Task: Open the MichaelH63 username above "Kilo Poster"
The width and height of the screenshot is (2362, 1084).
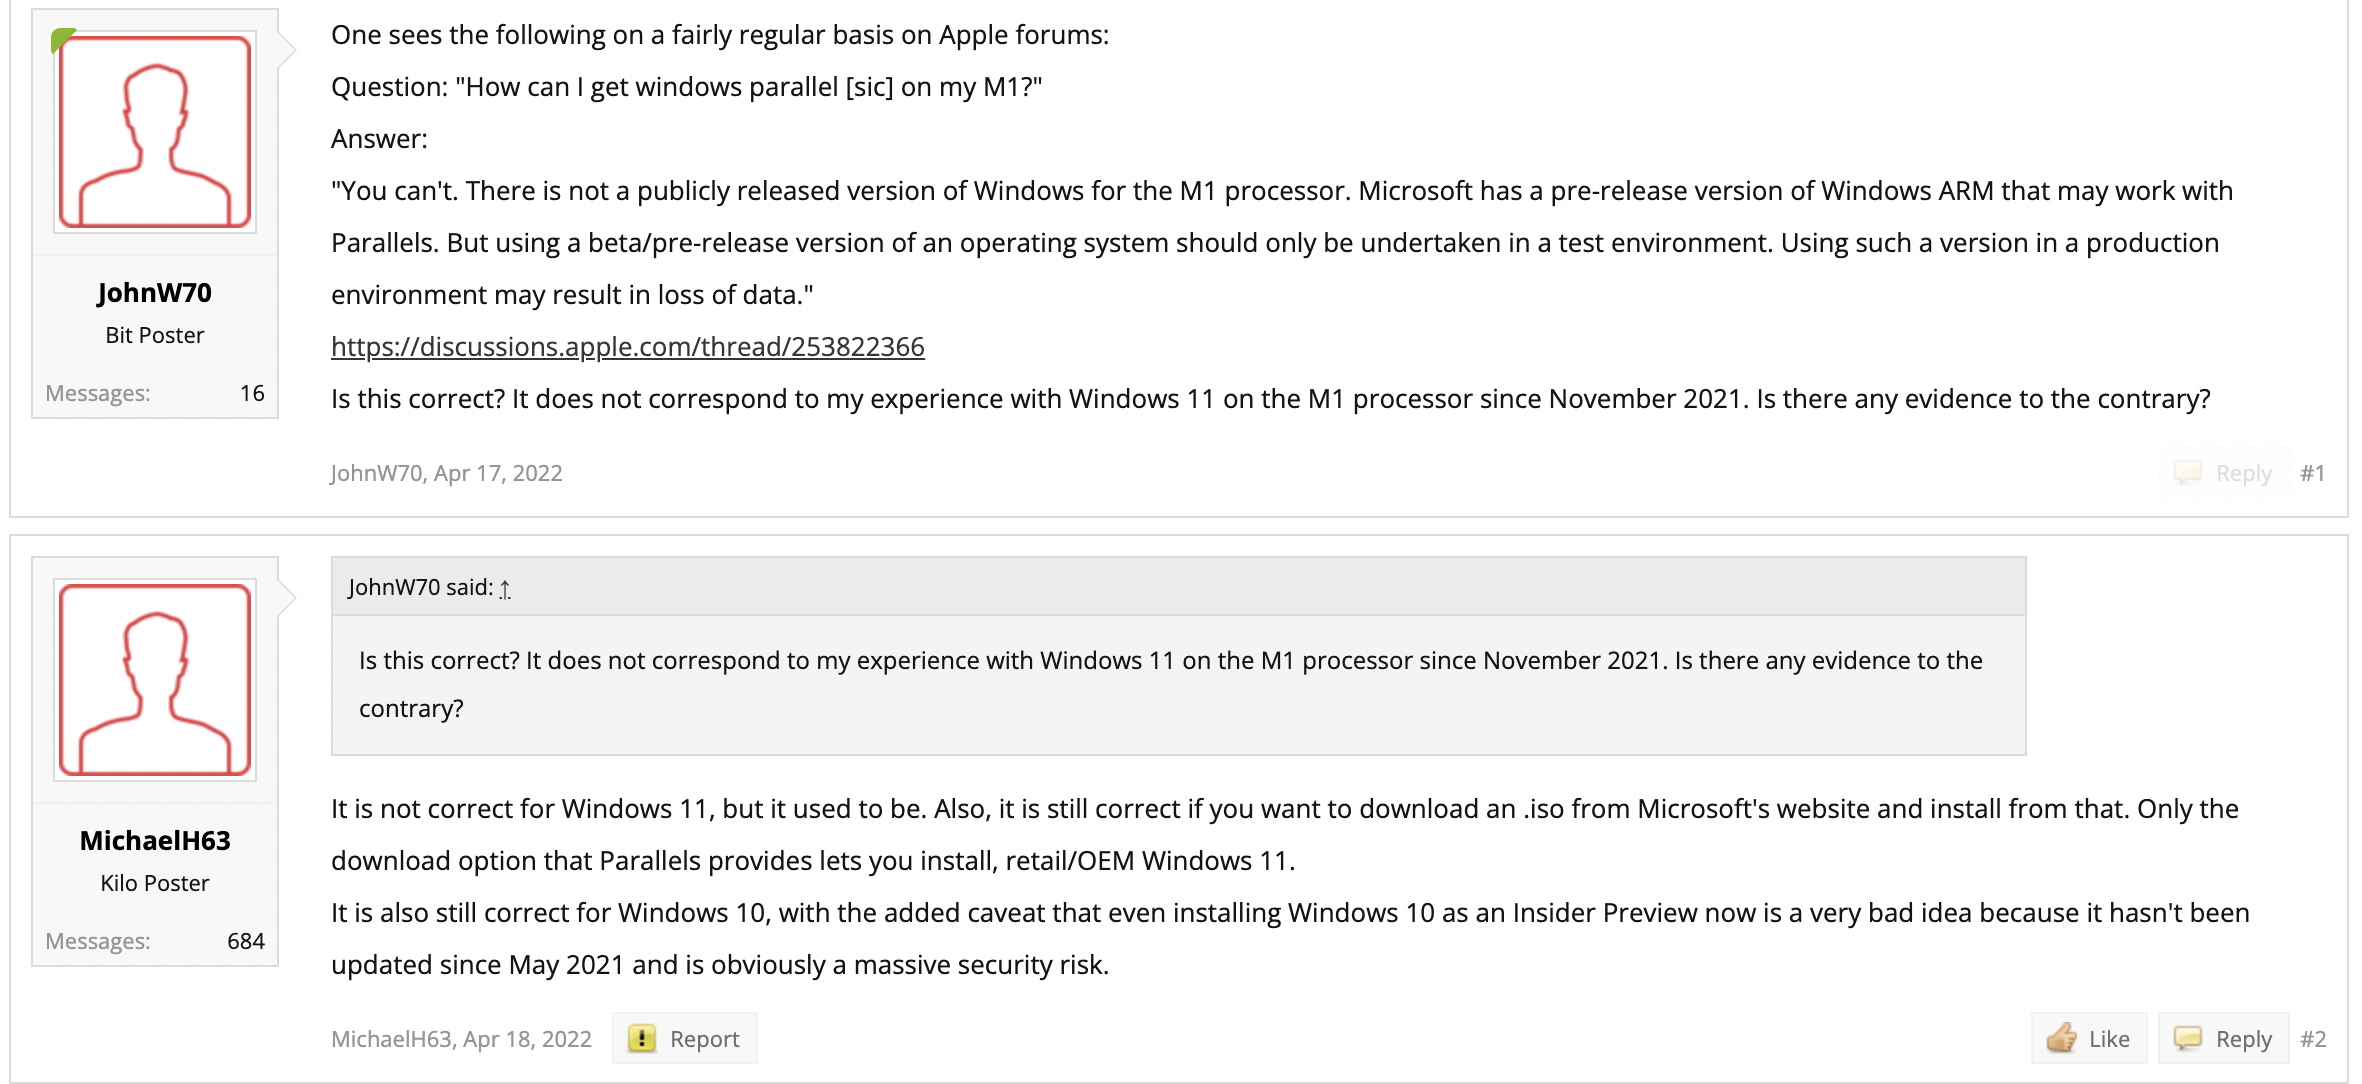Action: pos(155,841)
